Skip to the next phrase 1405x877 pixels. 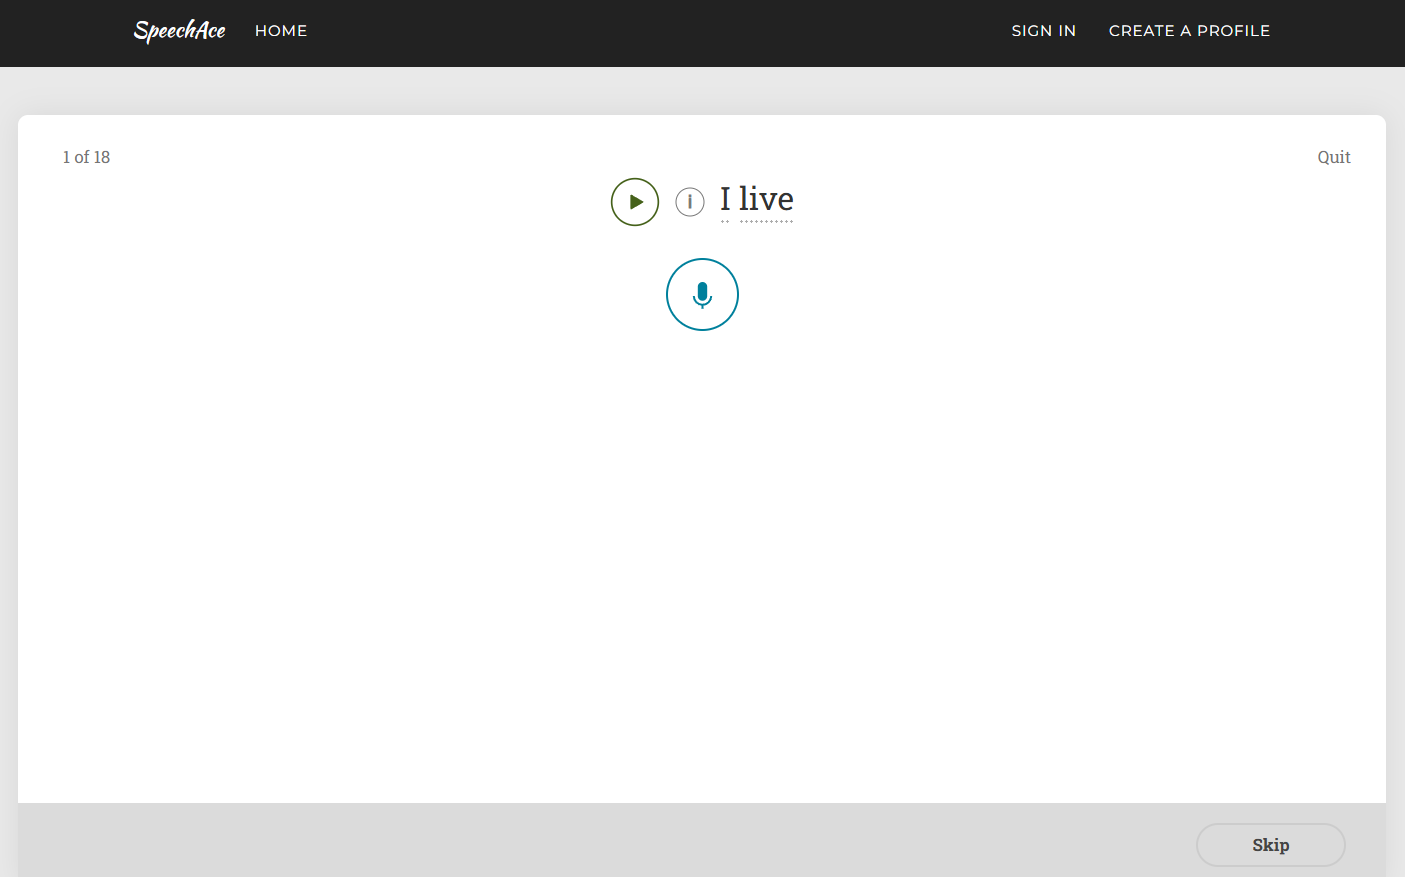pos(1271,845)
